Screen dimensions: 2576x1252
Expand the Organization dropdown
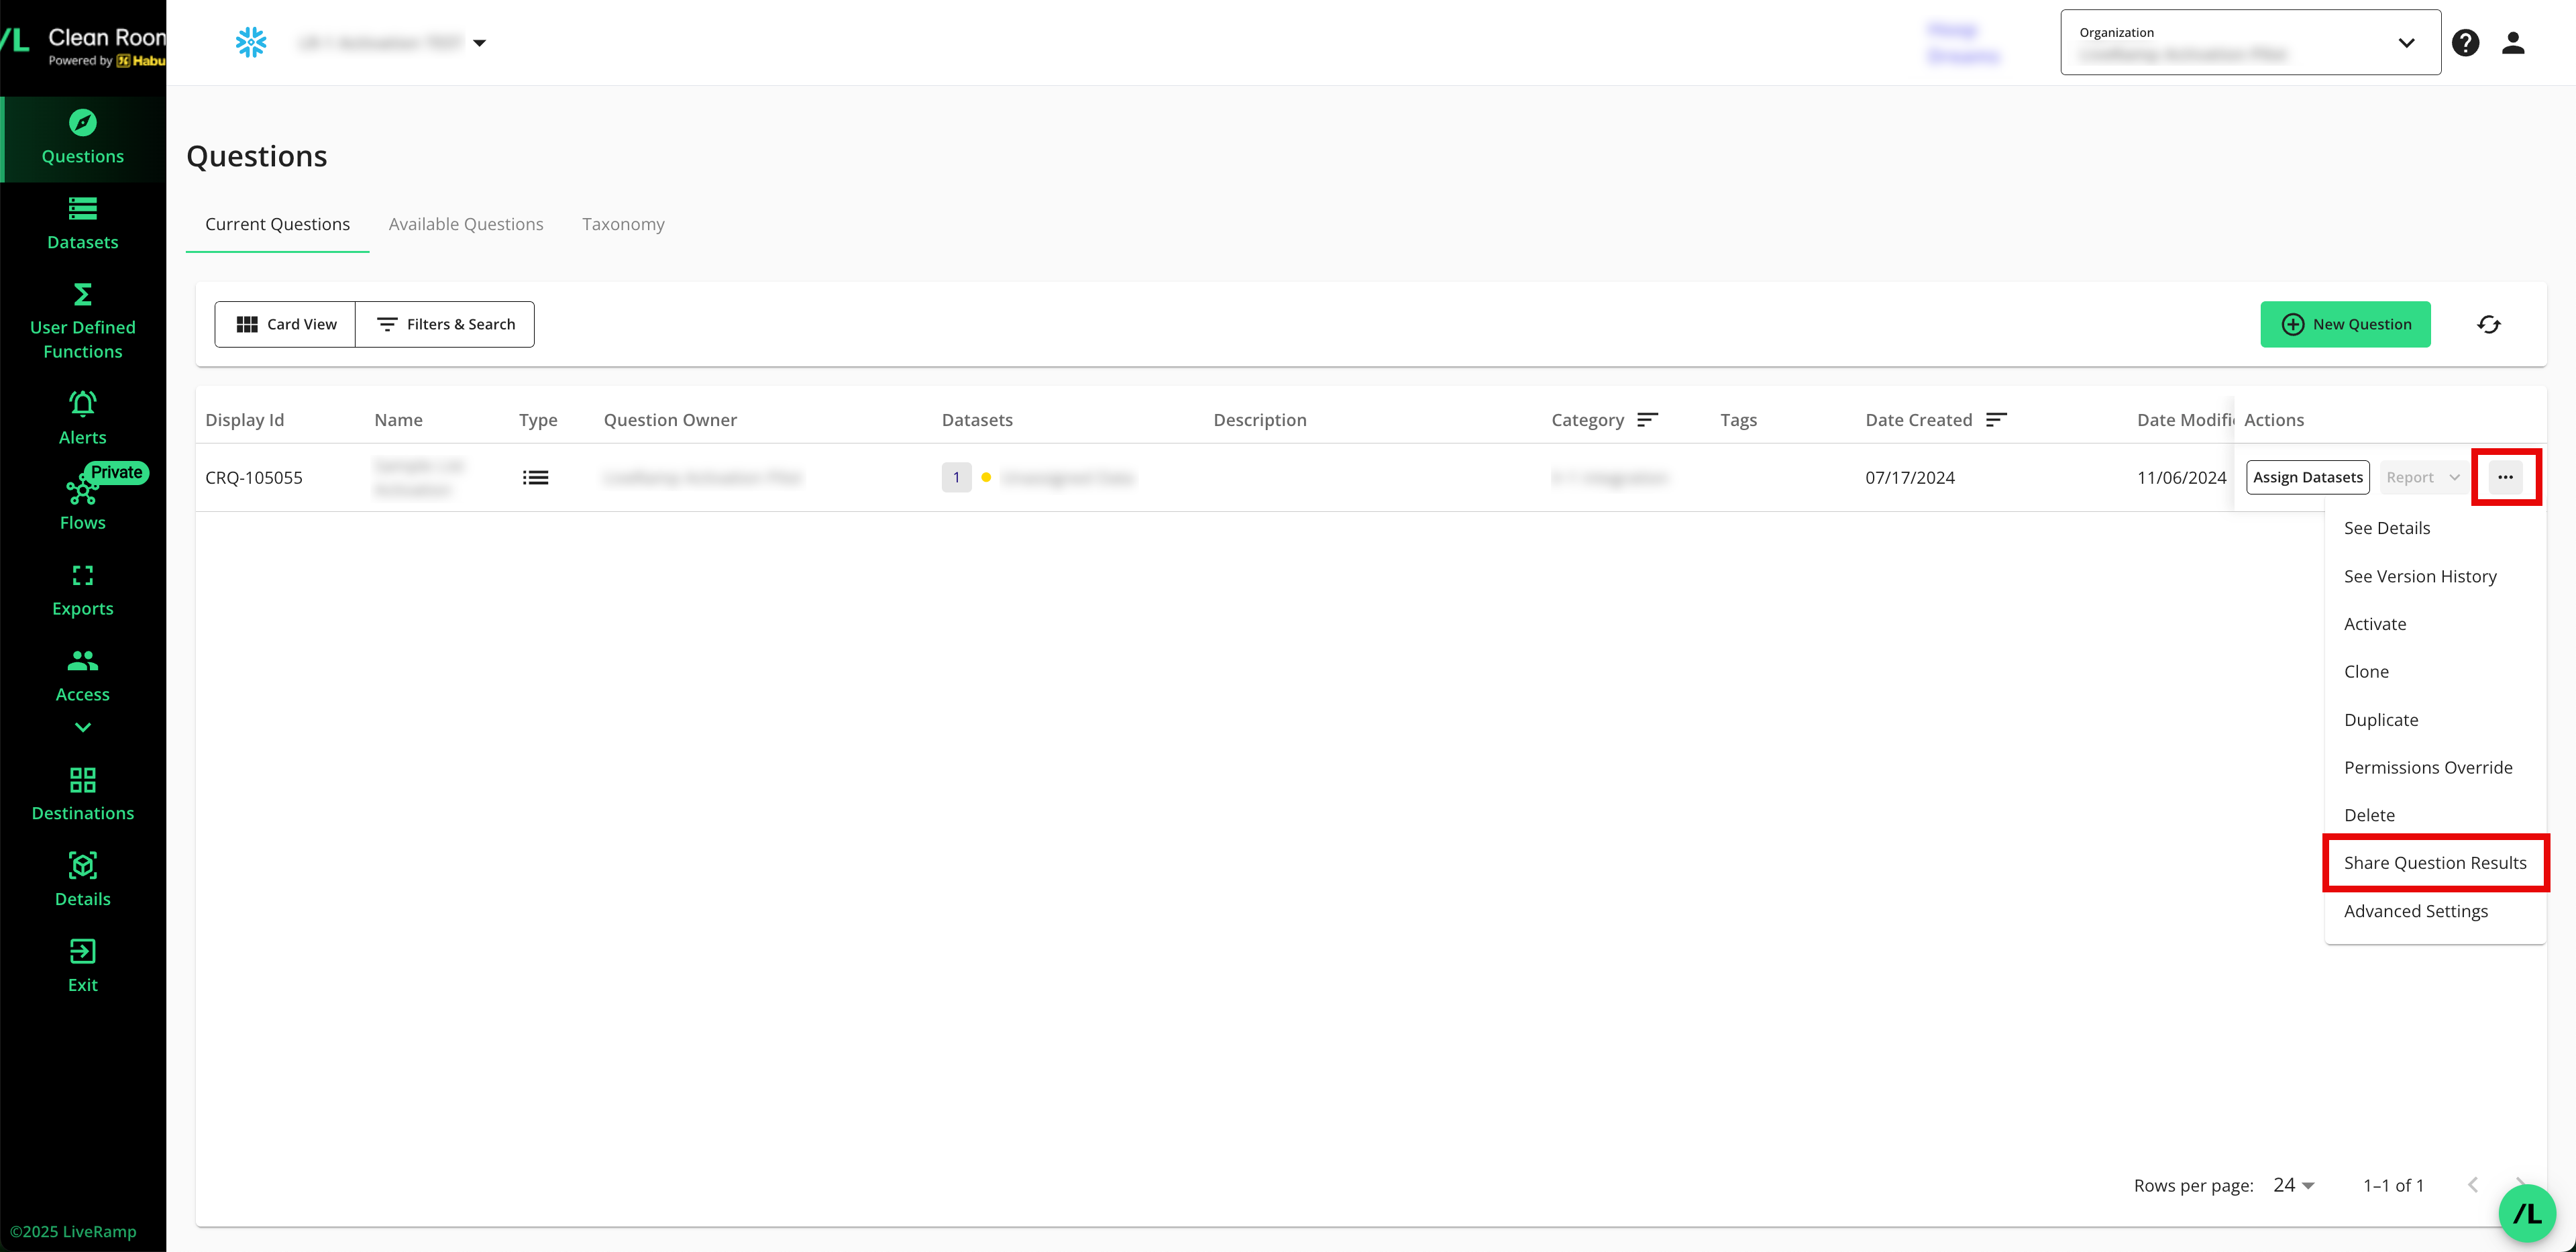[x=2406, y=43]
